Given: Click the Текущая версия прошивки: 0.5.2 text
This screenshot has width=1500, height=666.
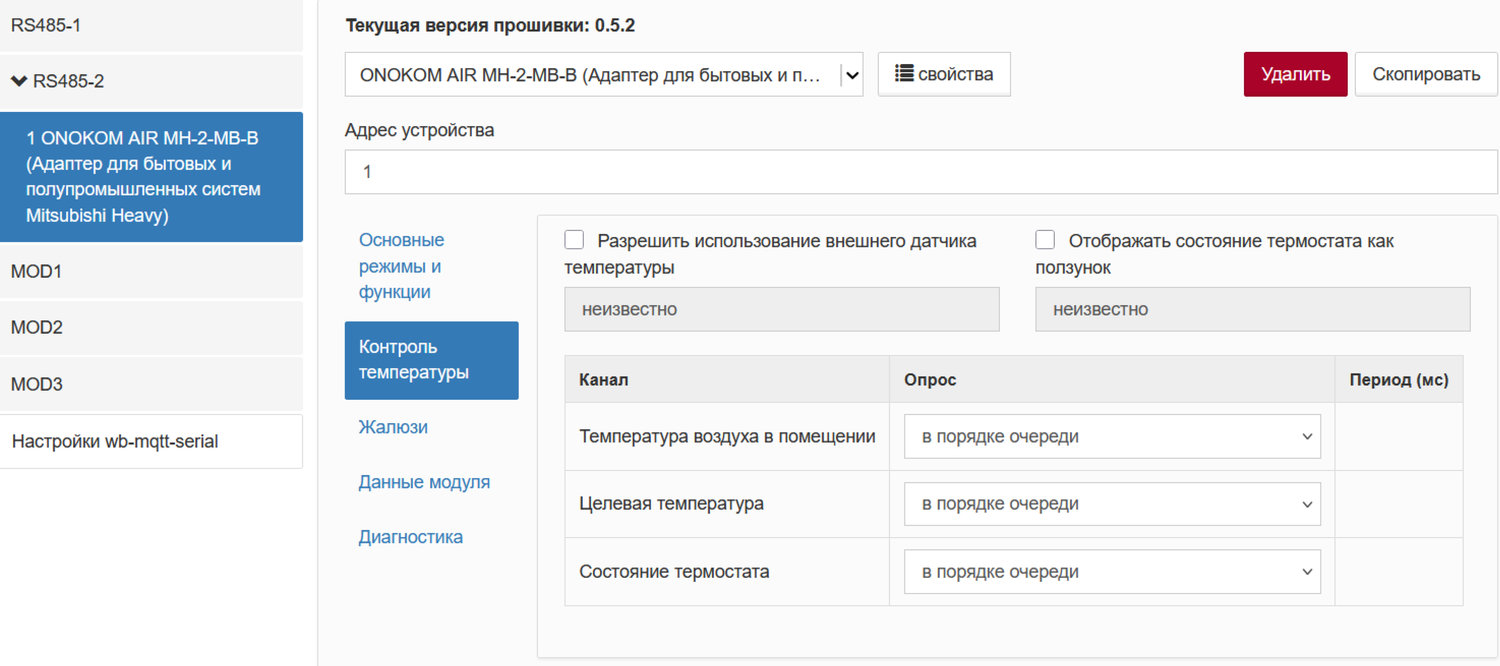Looking at the screenshot, I should pos(490,26).
